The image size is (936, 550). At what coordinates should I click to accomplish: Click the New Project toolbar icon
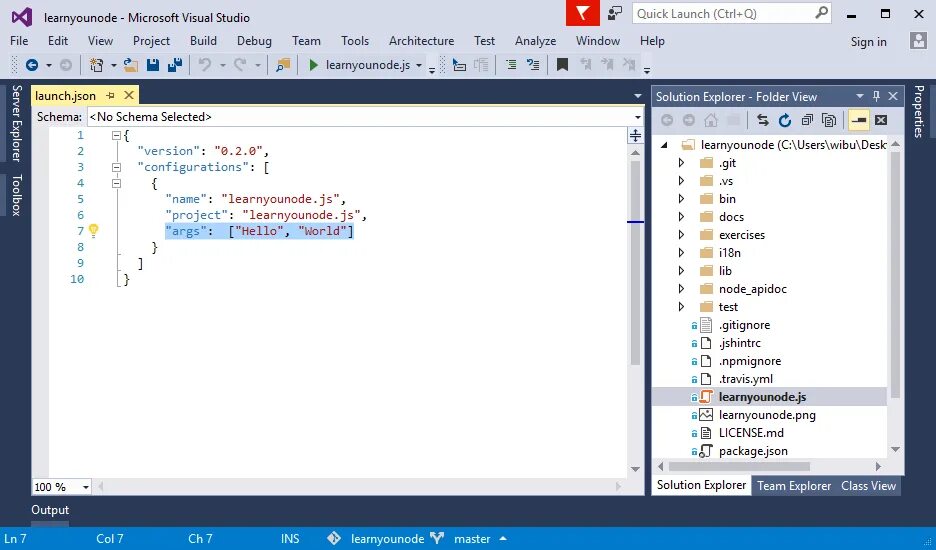coord(96,65)
